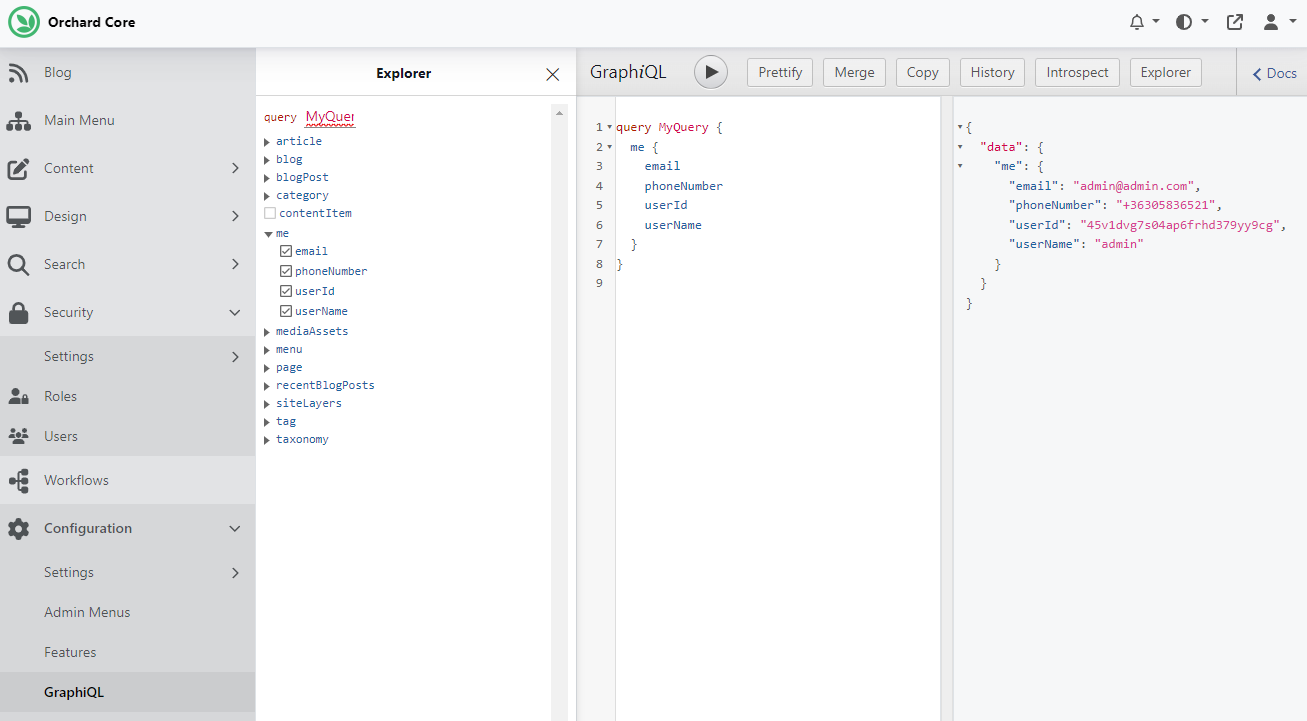Open Users page

point(128,437)
